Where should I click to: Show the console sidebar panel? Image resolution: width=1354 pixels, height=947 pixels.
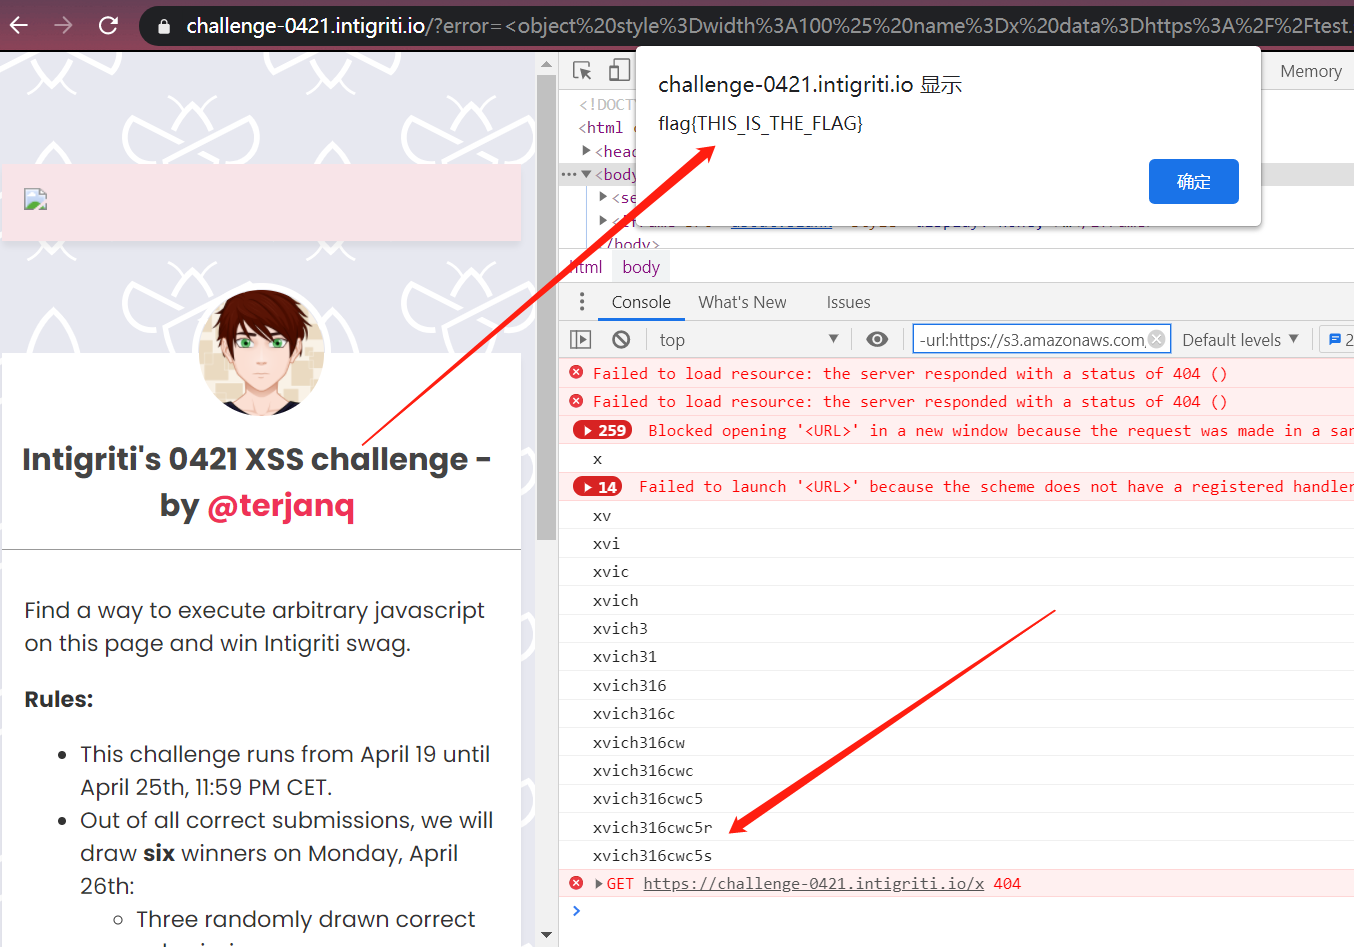[581, 340]
